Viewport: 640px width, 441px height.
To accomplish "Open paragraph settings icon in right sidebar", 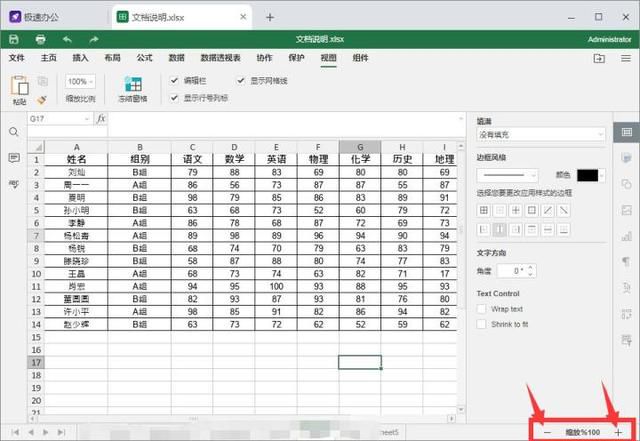I will pos(626,261).
